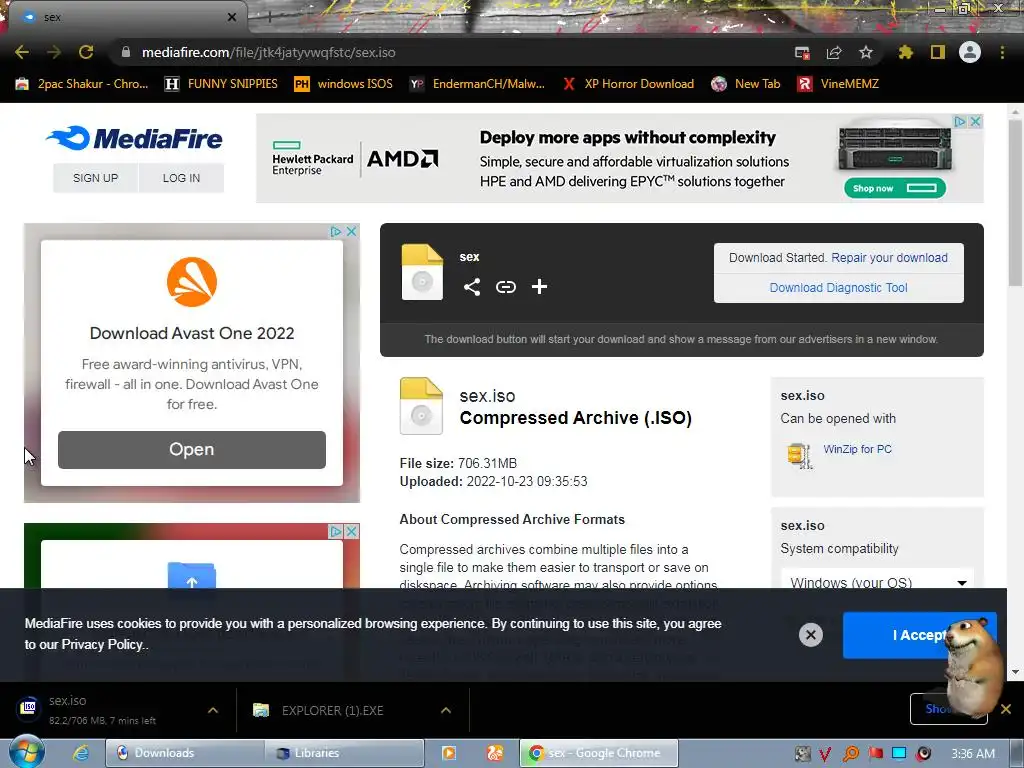Open AdChoices icon on Avast ad
The image size is (1024, 768).
[336, 231]
